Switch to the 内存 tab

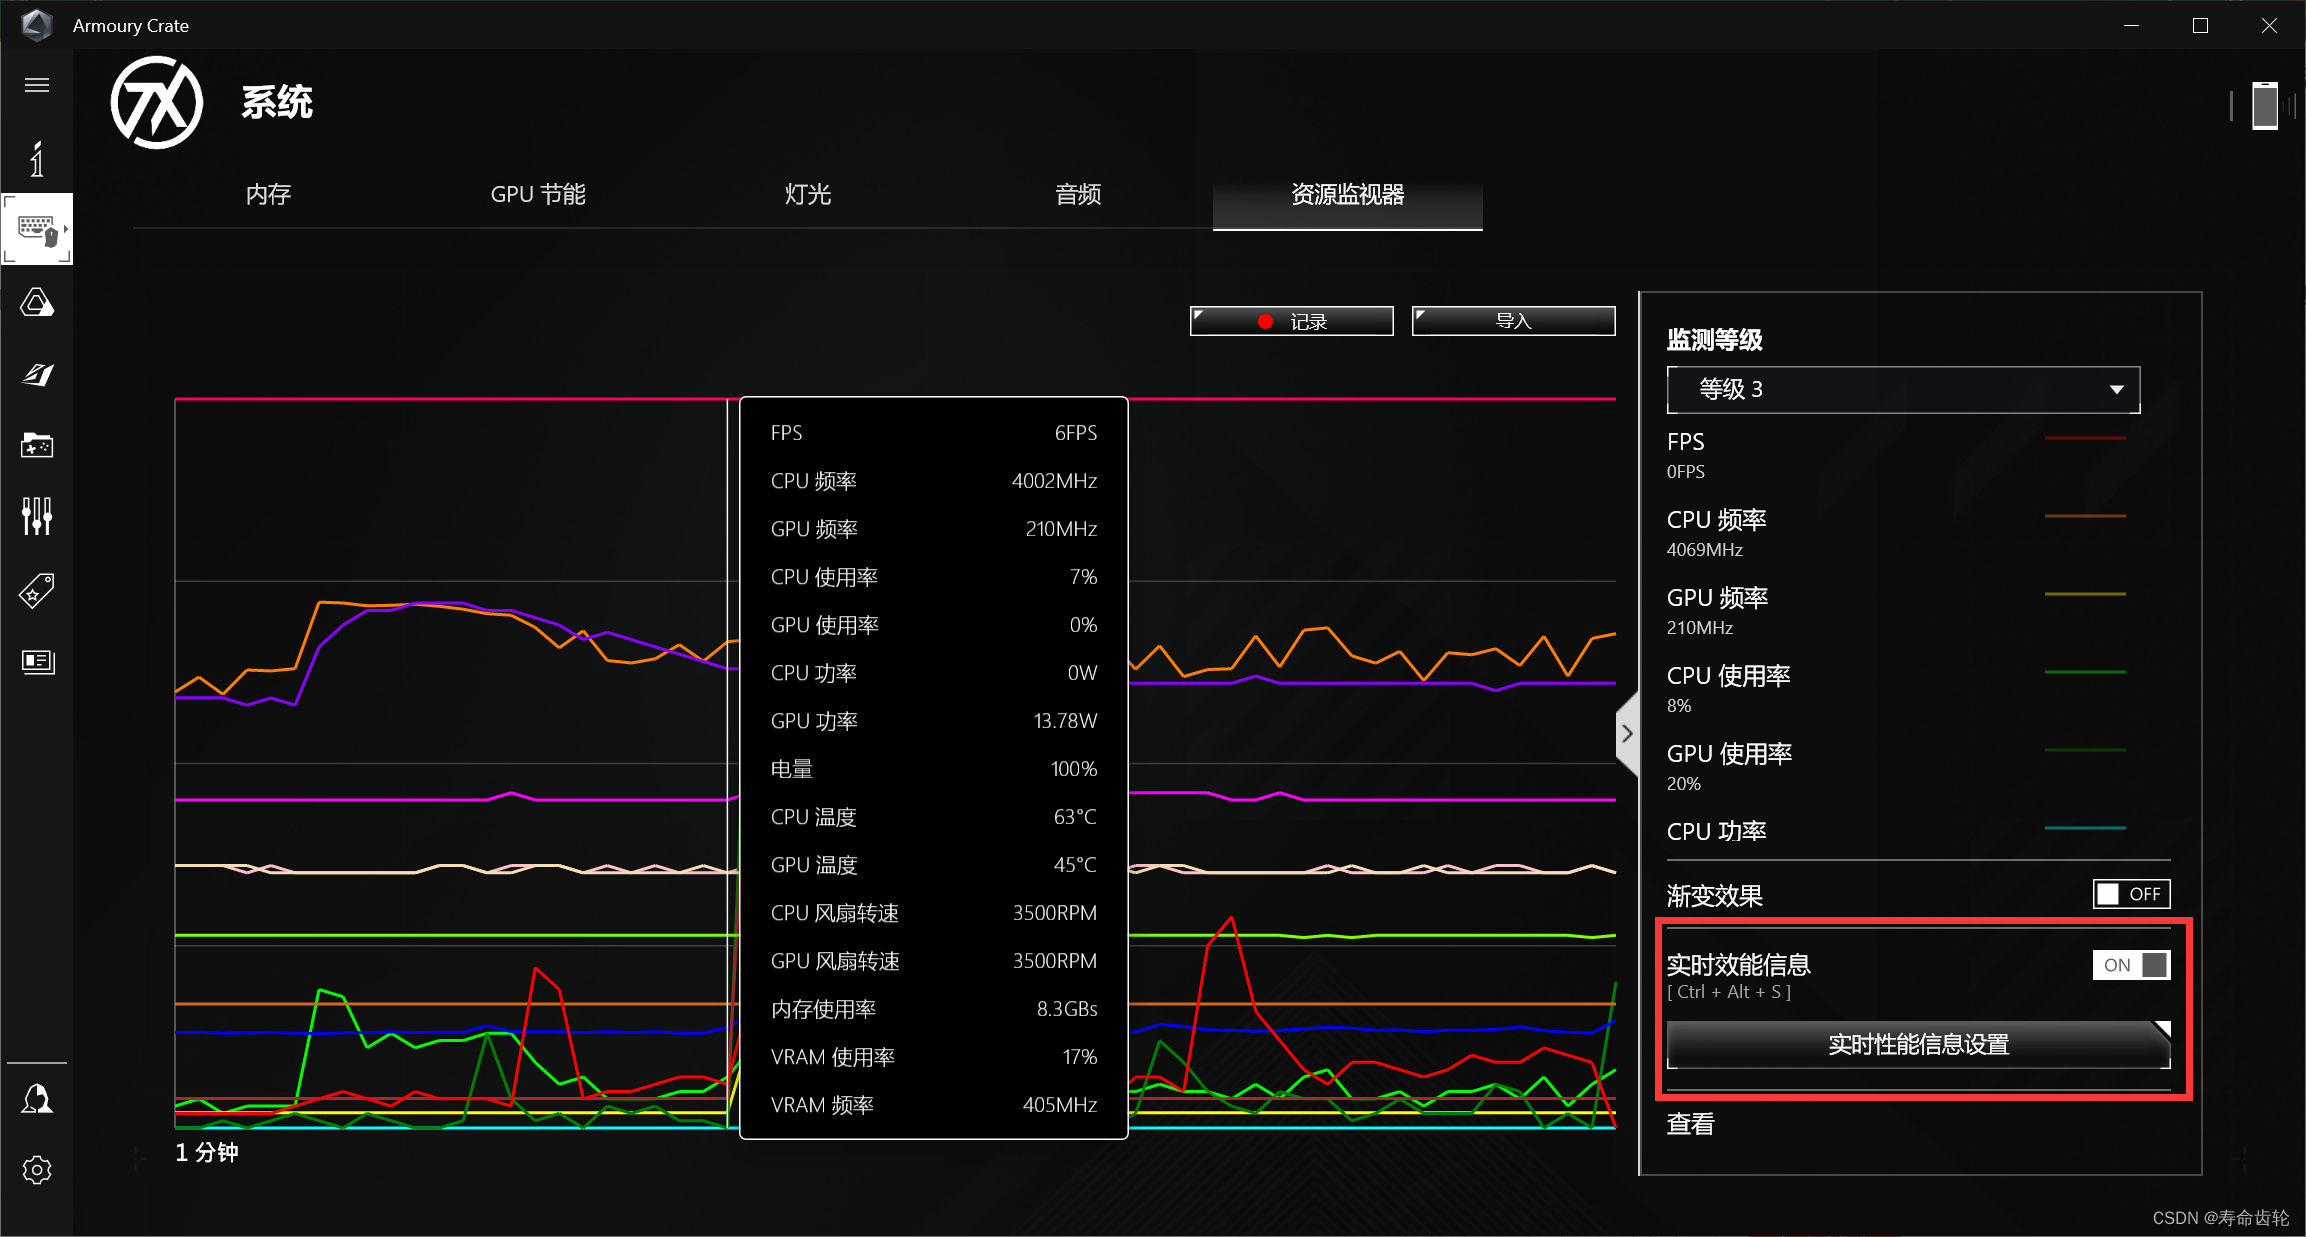tap(267, 194)
